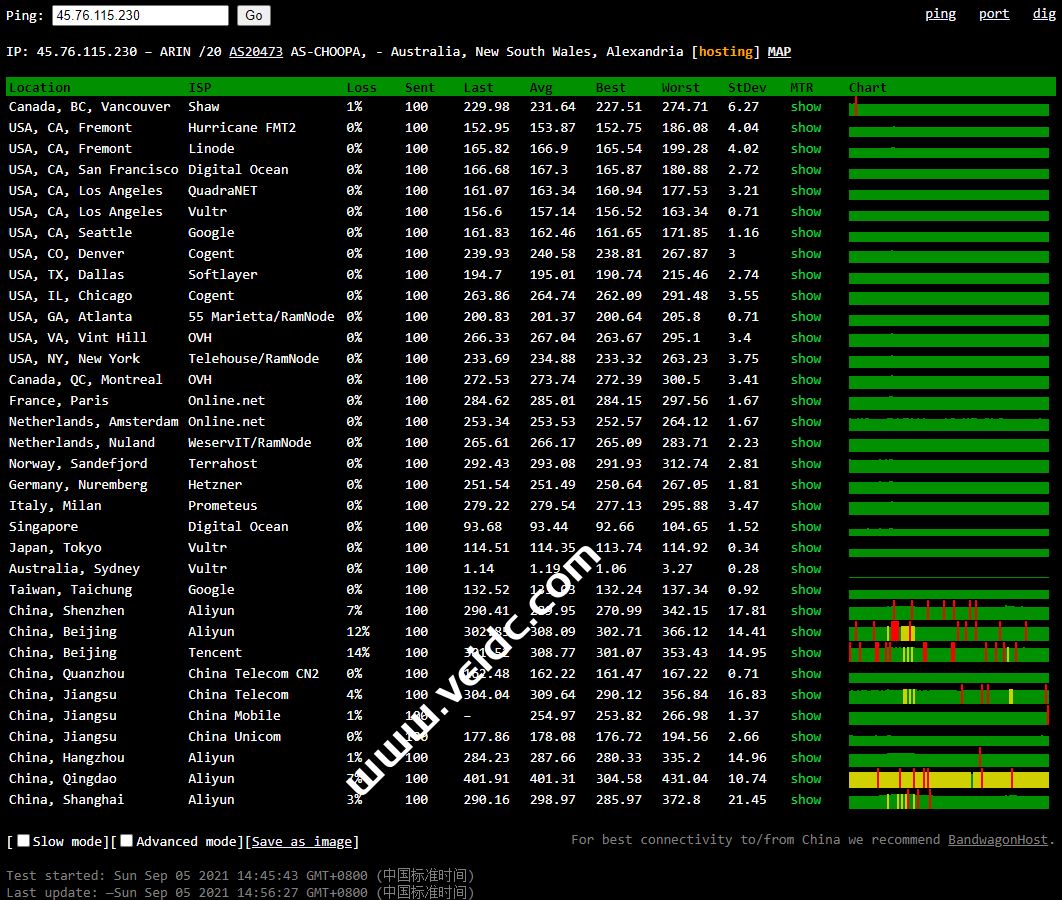The width and height of the screenshot is (1062, 900).
Task: Open the ping tool link
Action: coord(940,14)
